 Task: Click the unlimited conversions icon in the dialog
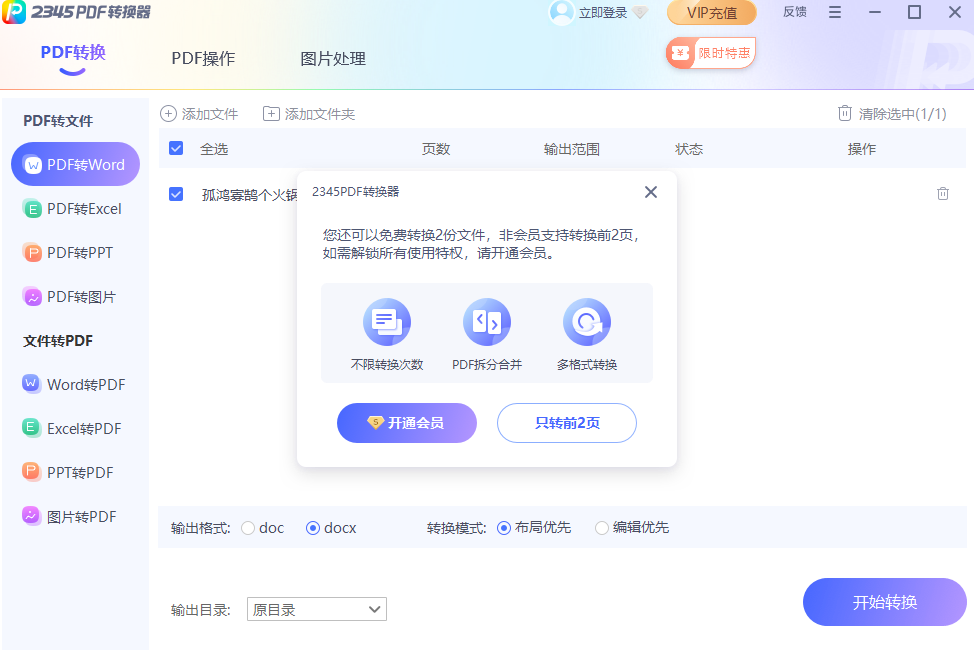tap(387, 322)
